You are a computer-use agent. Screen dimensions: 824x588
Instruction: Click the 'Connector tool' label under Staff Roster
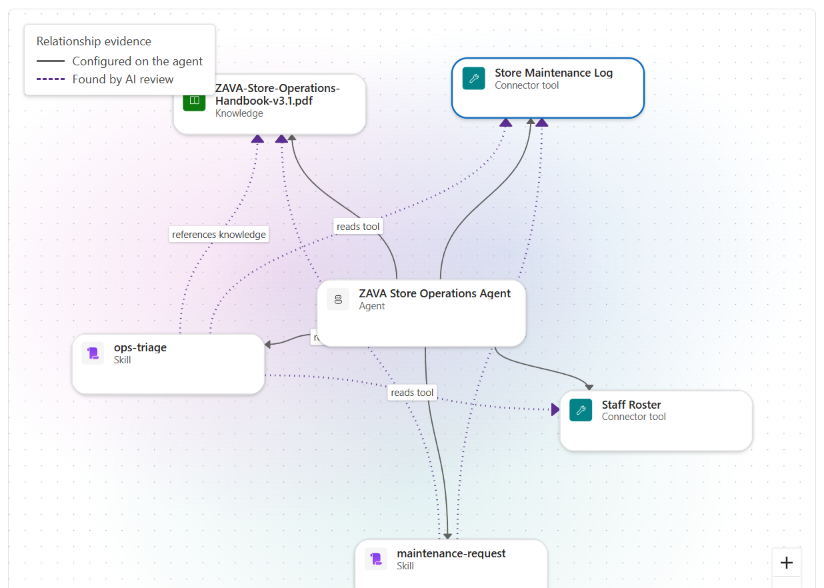point(634,417)
